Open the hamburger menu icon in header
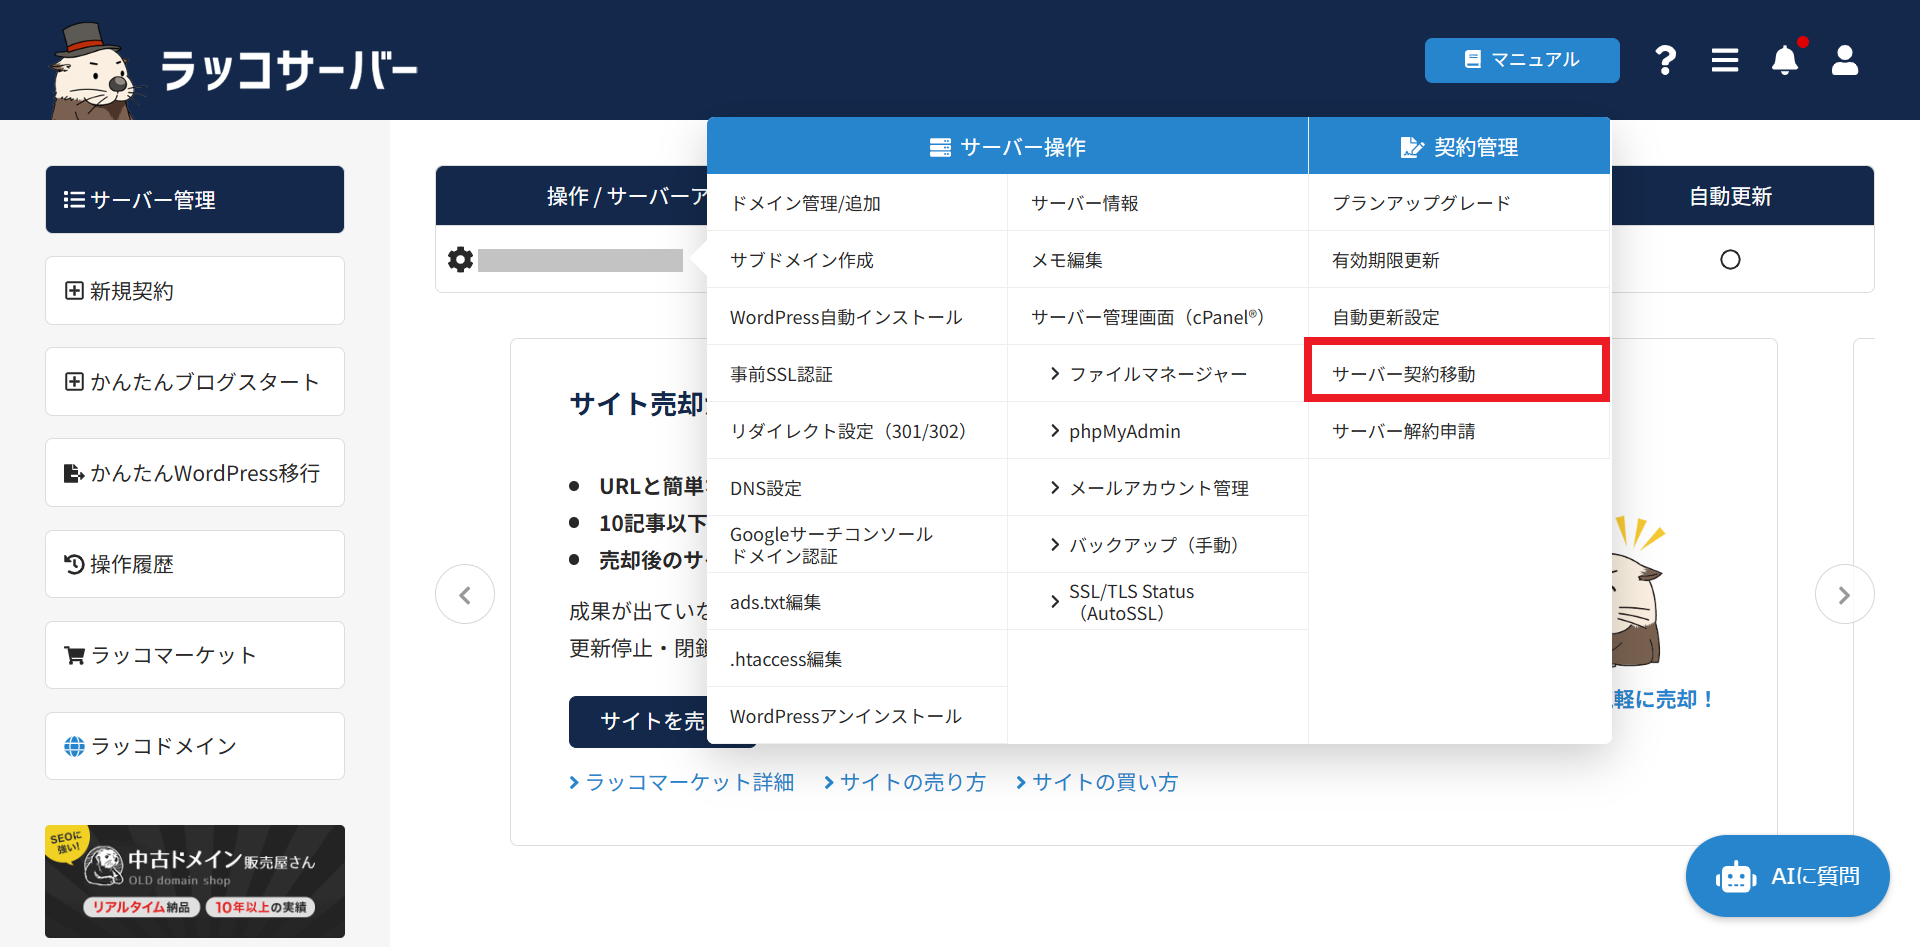Image resolution: width=1920 pixels, height=947 pixels. pyautogui.click(x=1725, y=60)
